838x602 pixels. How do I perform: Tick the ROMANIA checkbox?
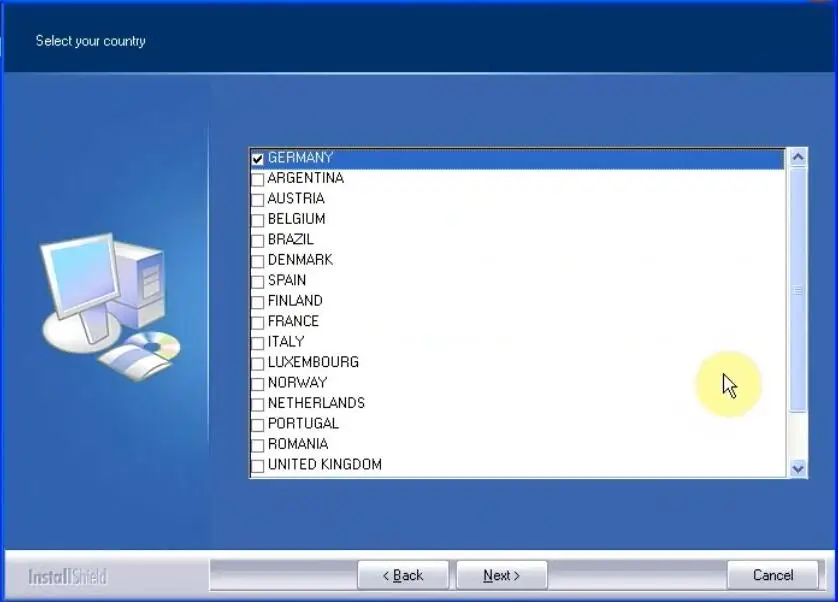tap(258, 445)
